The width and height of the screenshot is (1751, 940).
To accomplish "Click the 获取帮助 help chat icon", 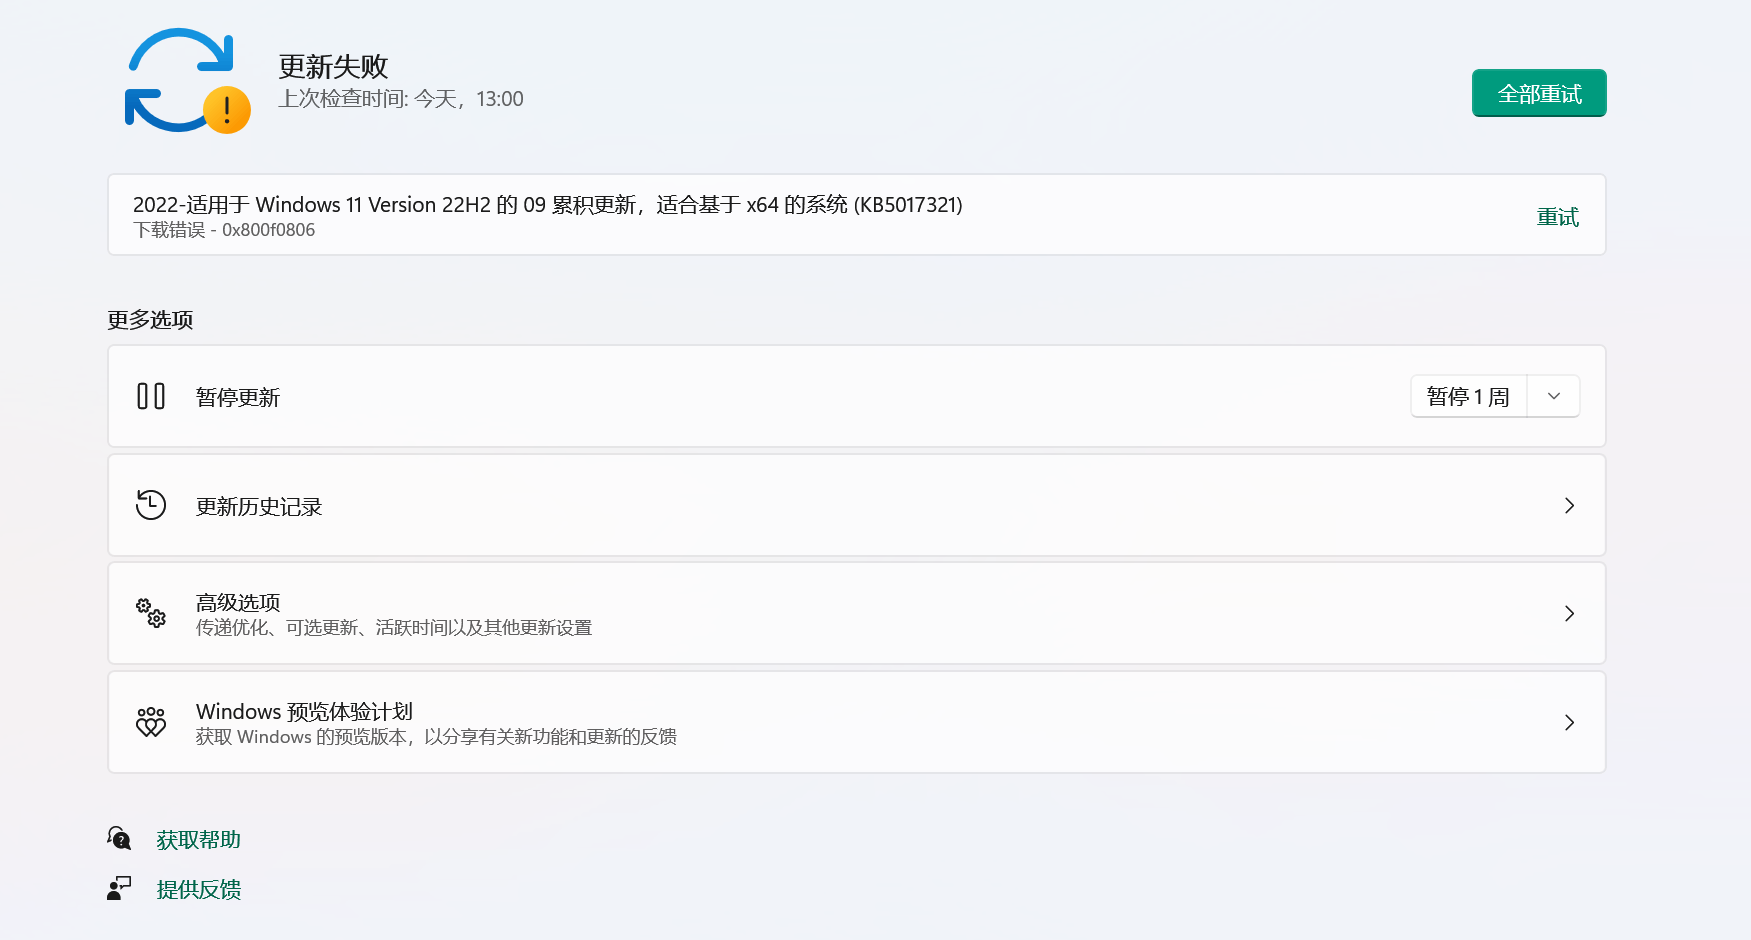I will coord(119,838).
